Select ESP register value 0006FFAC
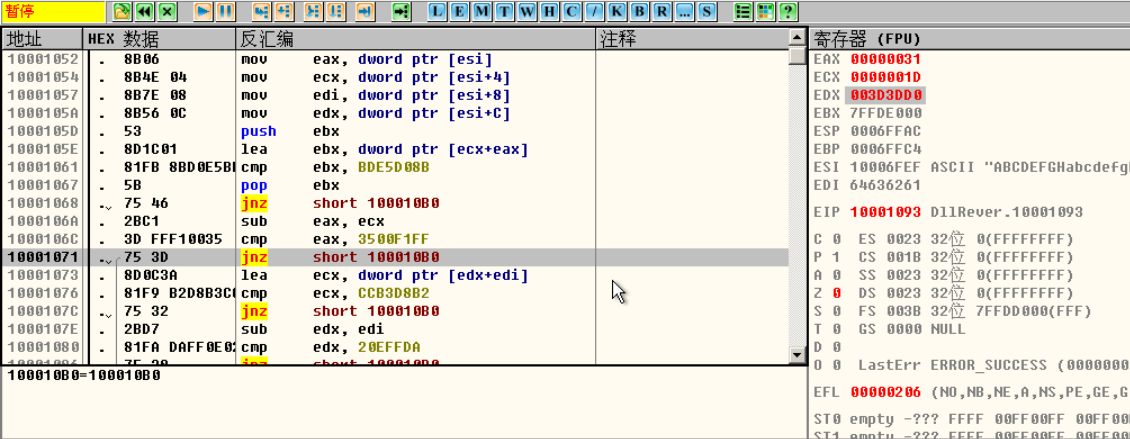Screen dimensions: 1130x439 coord(886,131)
